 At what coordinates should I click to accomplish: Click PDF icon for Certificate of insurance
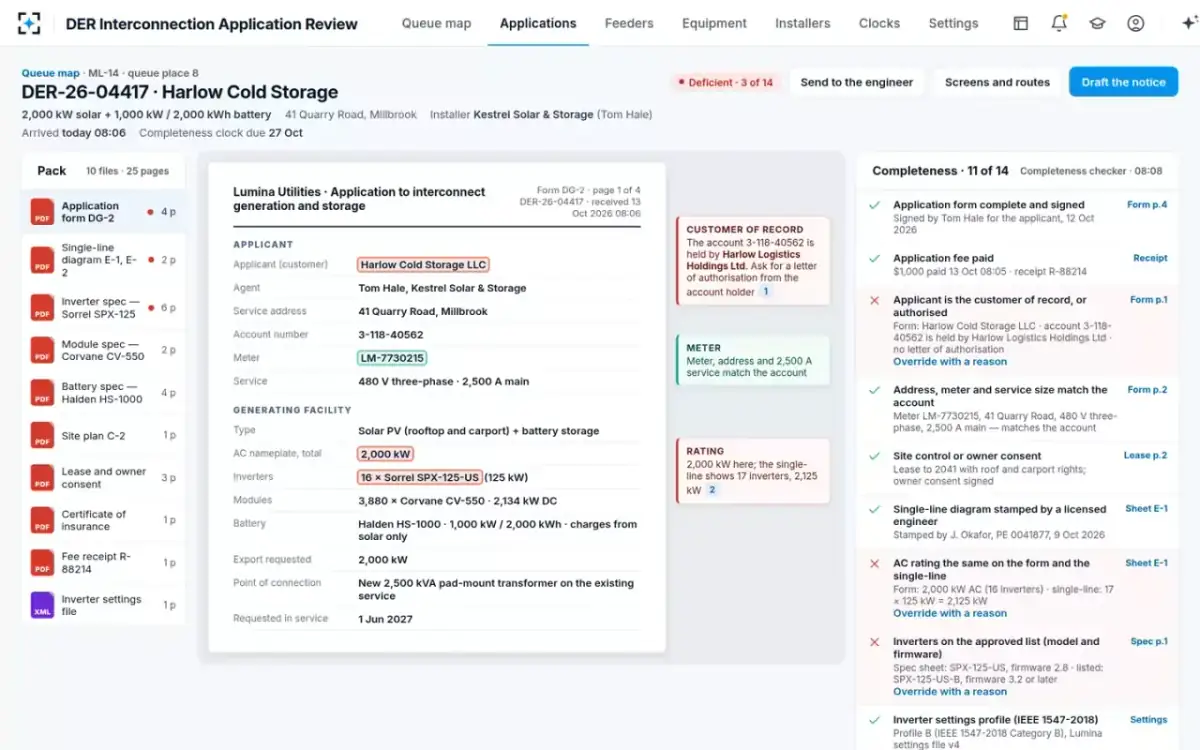click(42, 520)
